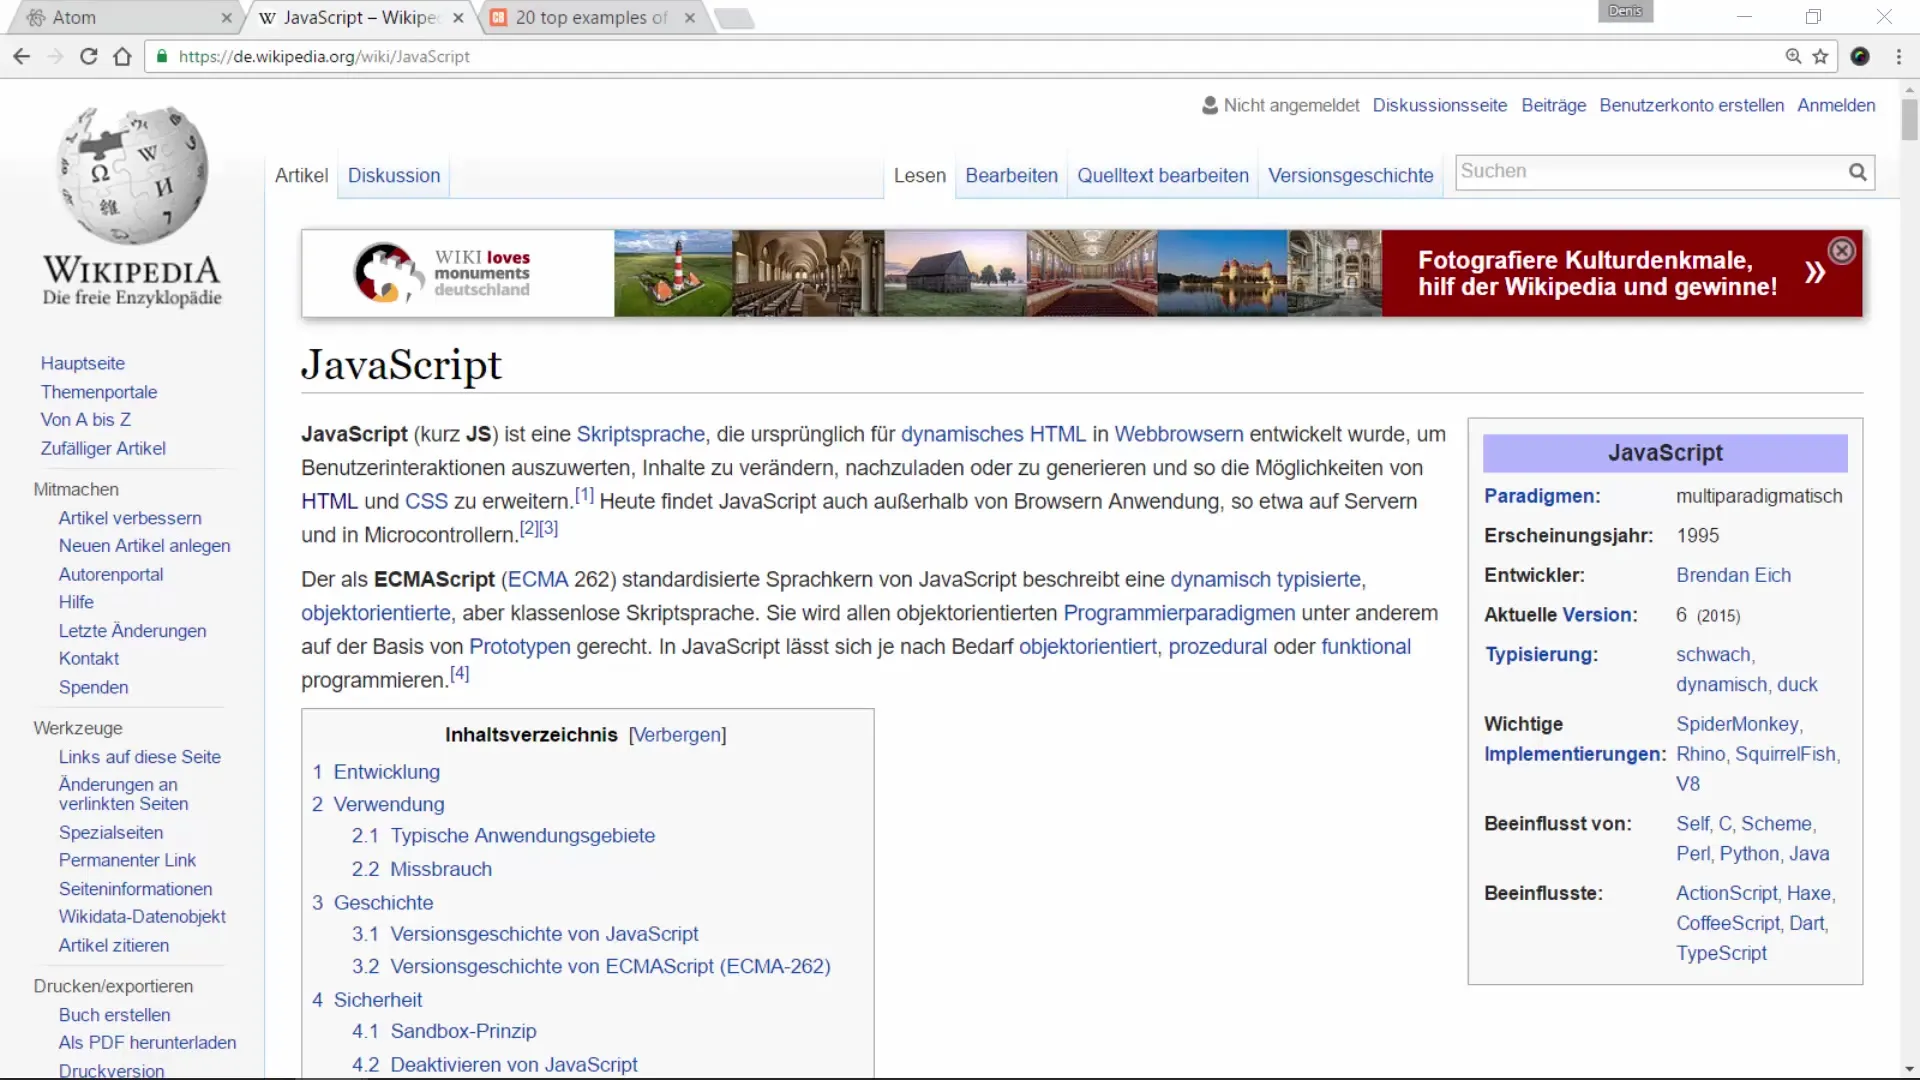Follow the Skriptsprache link in the intro
1920x1080 pixels.
[x=641, y=435]
